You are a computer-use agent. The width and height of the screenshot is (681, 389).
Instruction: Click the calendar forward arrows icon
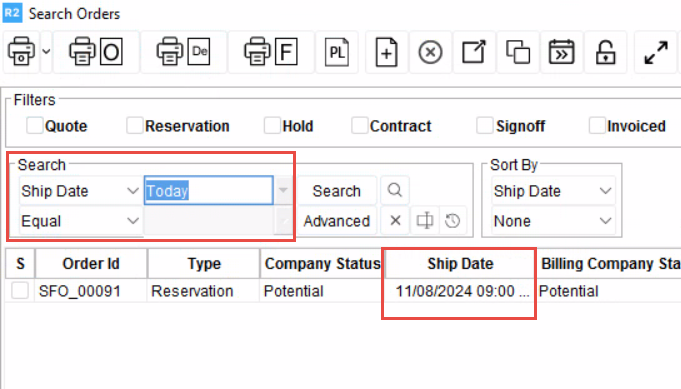pyautogui.click(x=562, y=52)
